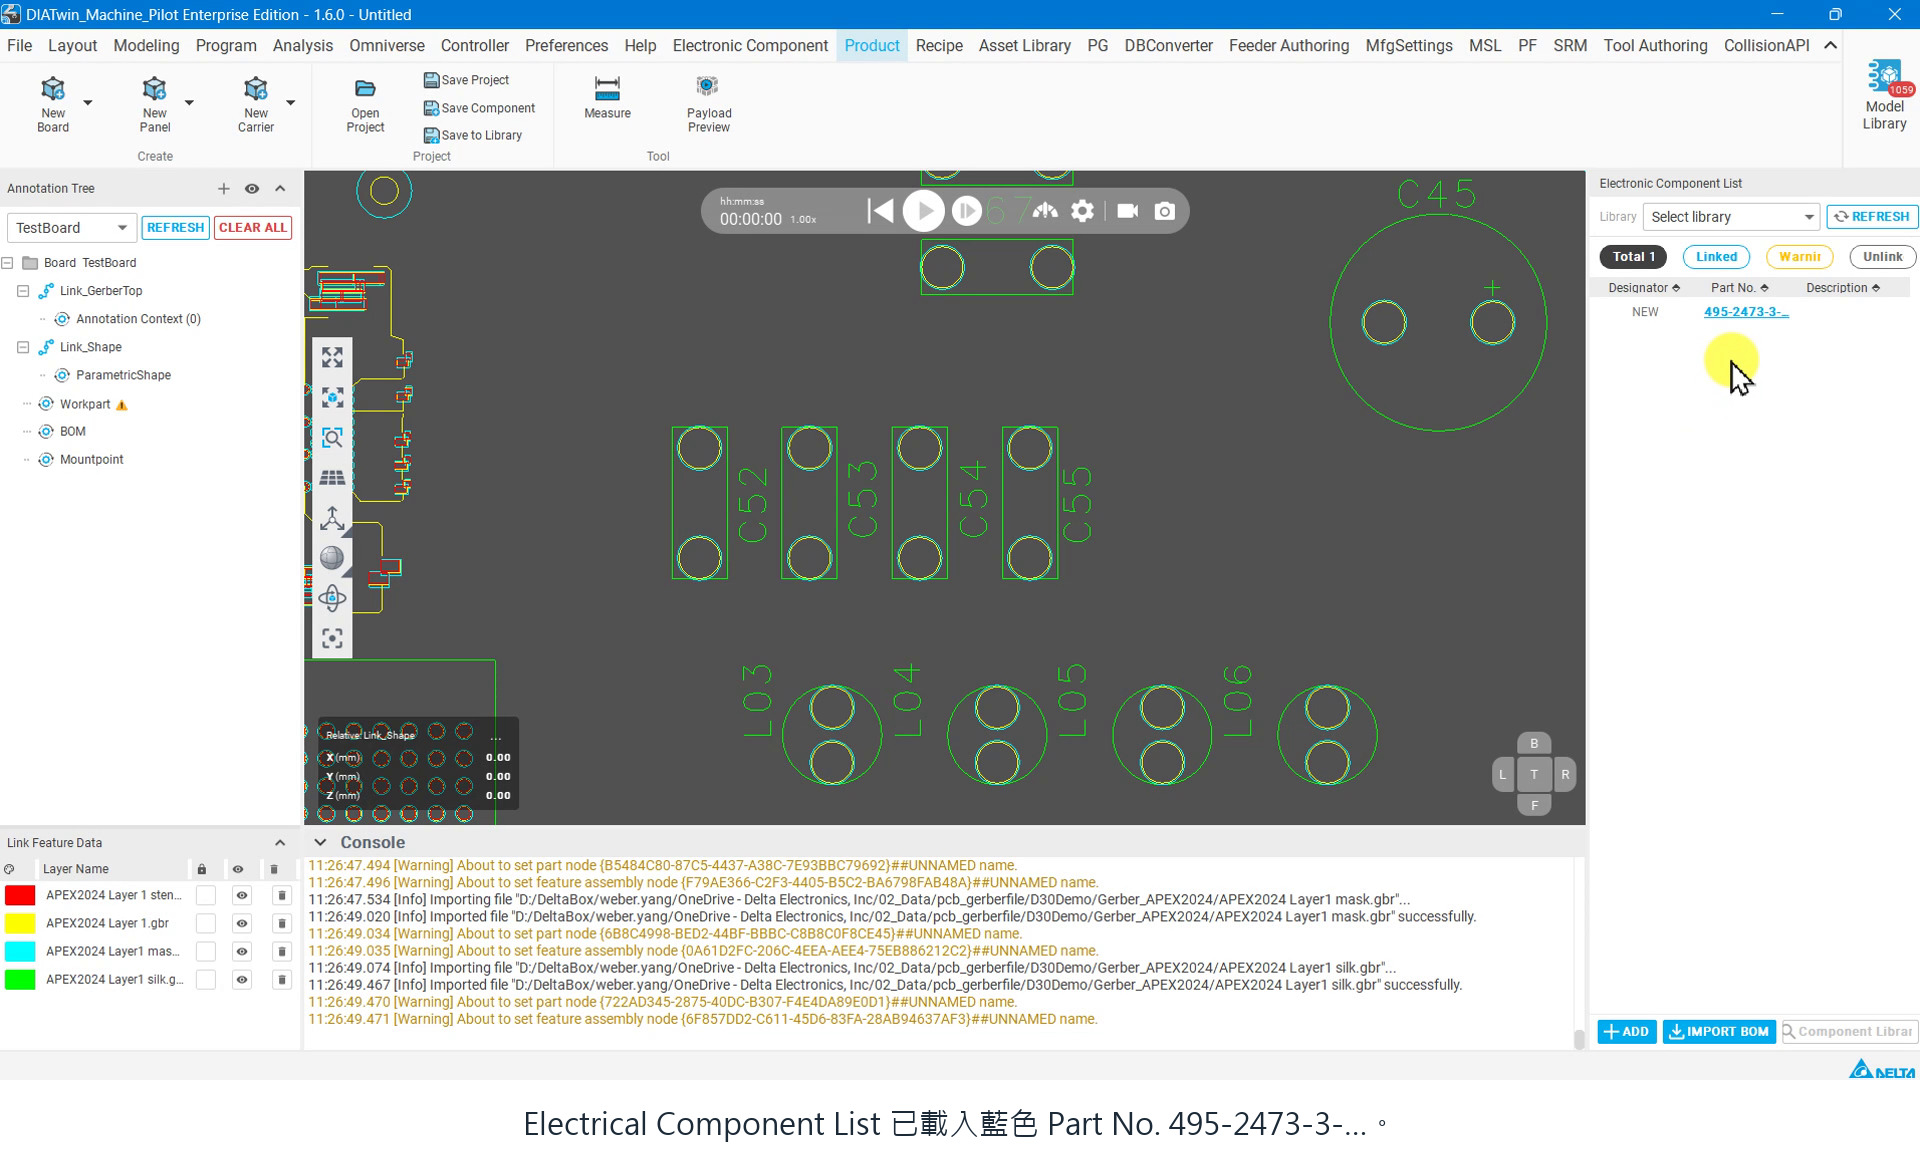Image resolution: width=1920 pixels, height=1172 pixels.
Task: Click the IMPORT BOM button
Action: [1719, 1032]
